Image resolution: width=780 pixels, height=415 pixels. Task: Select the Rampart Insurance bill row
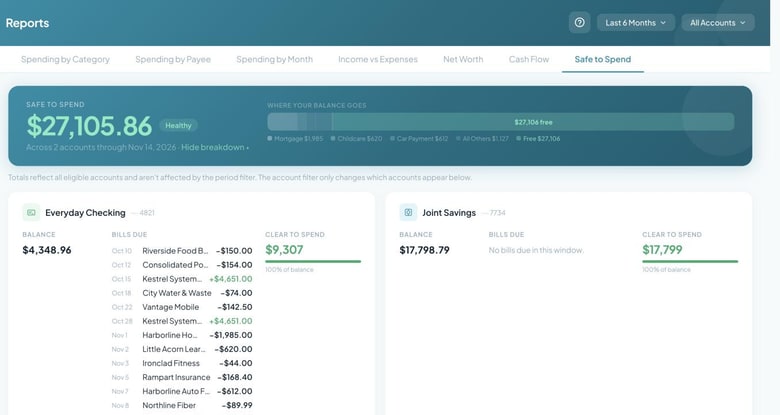[182, 377]
